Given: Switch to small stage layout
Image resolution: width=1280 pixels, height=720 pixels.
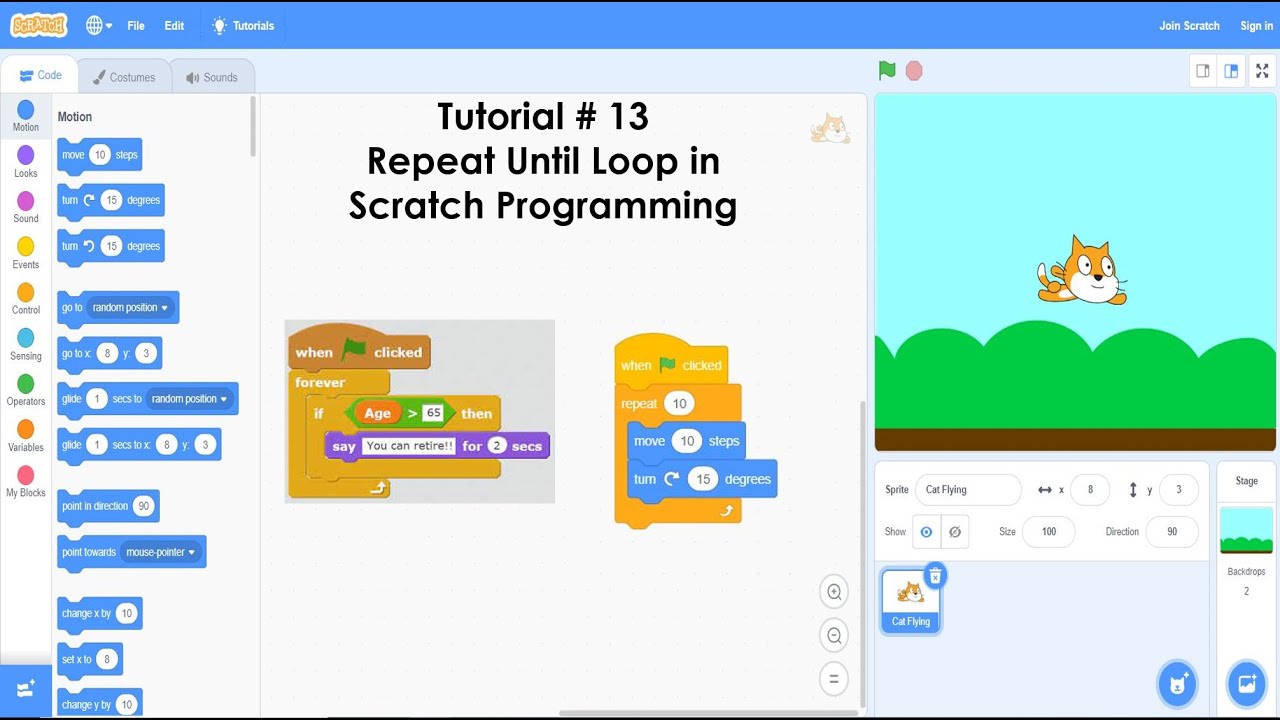Looking at the screenshot, I should click(1203, 71).
